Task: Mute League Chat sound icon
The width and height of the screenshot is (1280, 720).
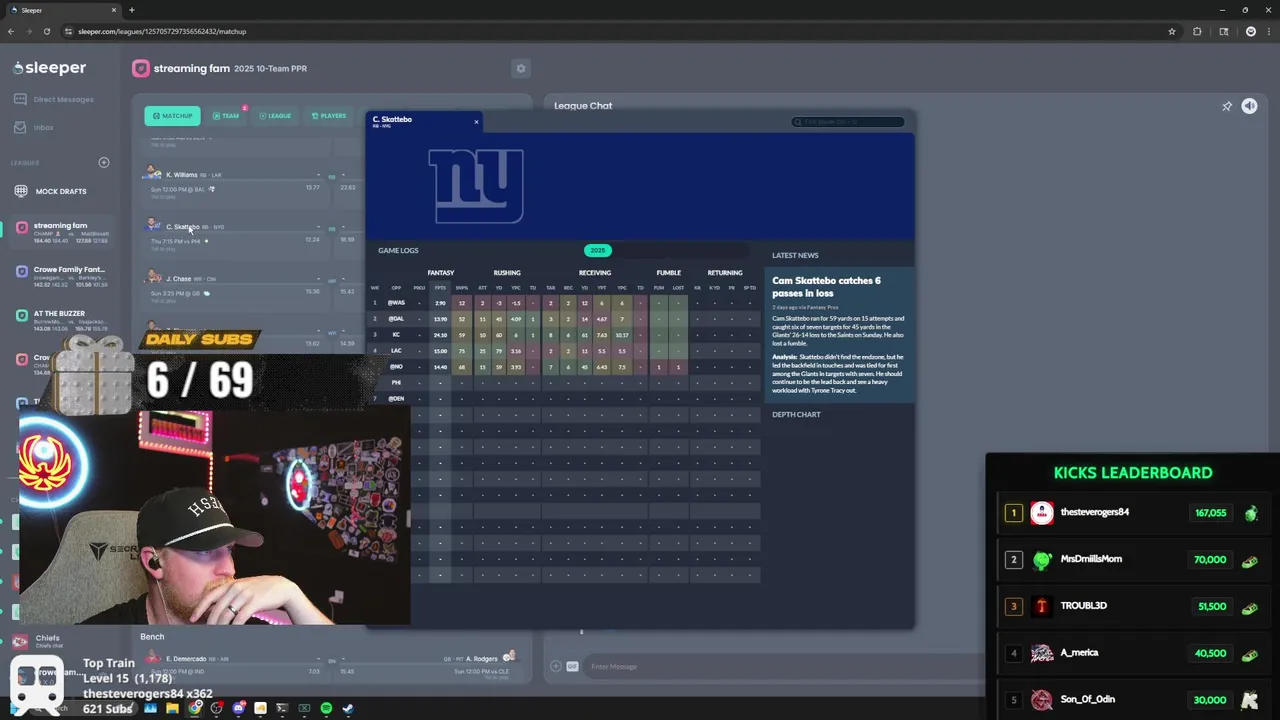Action: [x=1249, y=106]
